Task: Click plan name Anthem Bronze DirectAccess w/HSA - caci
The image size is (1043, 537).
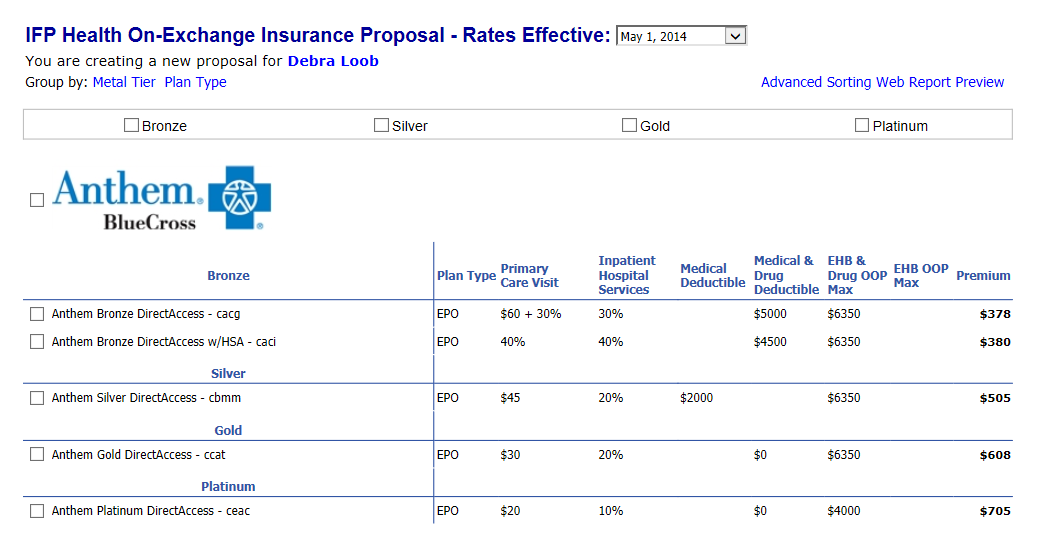Action: [164, 342]
